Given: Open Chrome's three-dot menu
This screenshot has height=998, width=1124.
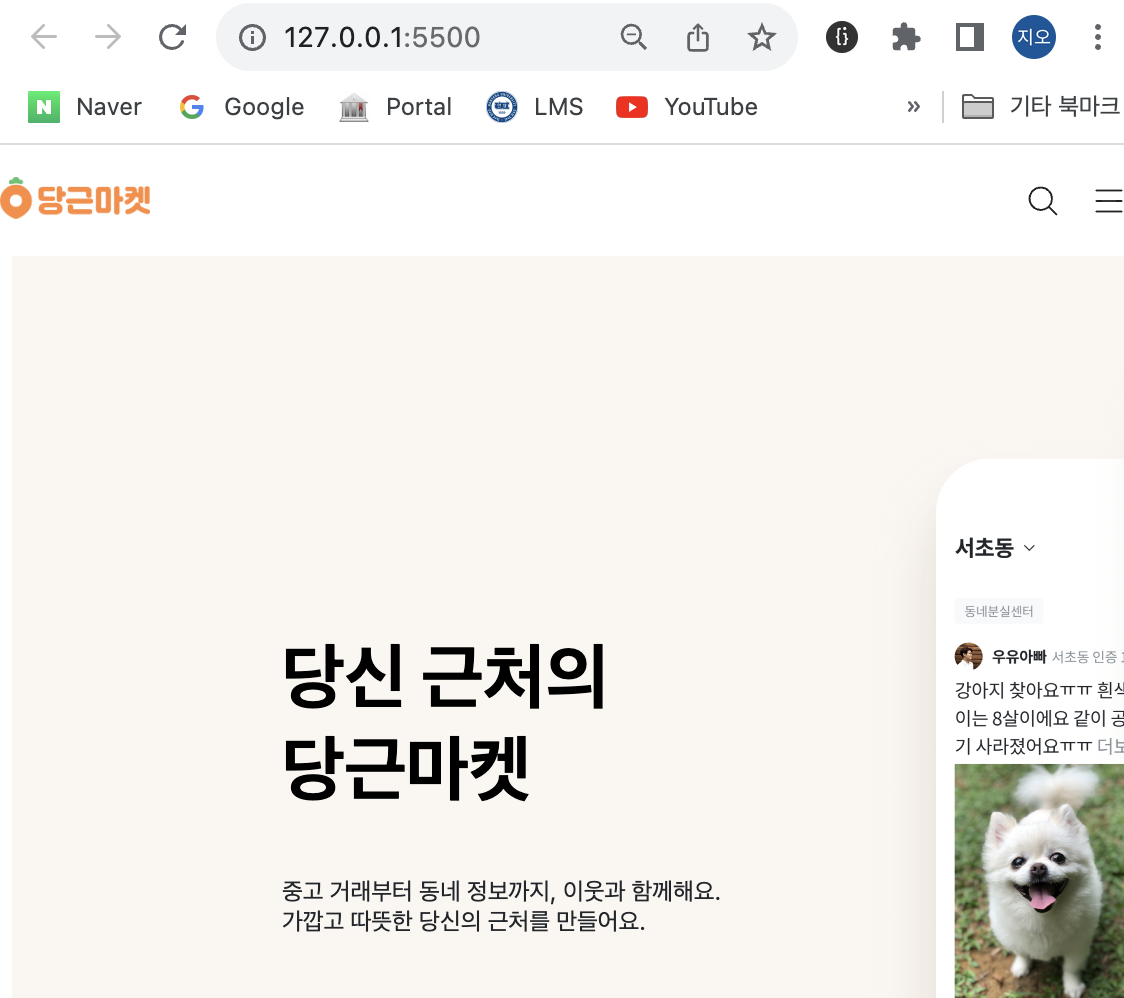Looking at the screenshot, I should pos(1097,37).
